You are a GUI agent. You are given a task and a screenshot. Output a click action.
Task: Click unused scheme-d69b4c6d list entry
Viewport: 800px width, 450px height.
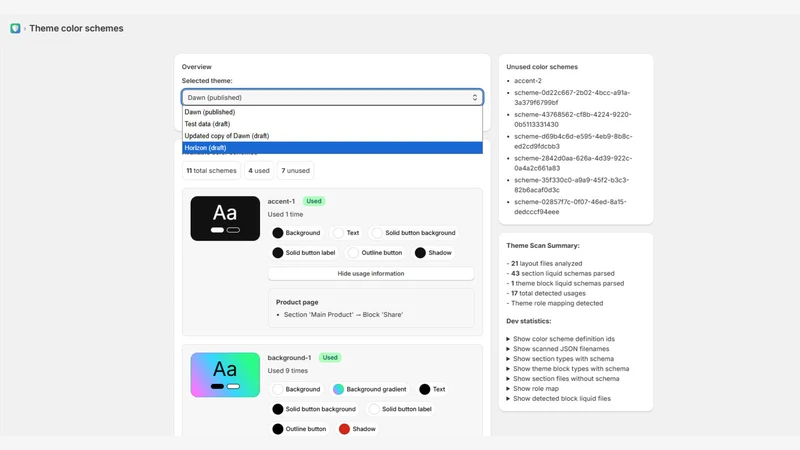[573, 141]
